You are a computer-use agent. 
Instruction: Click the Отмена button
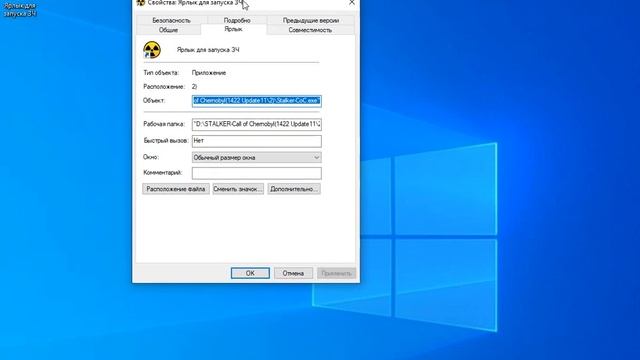coord(293,273)
